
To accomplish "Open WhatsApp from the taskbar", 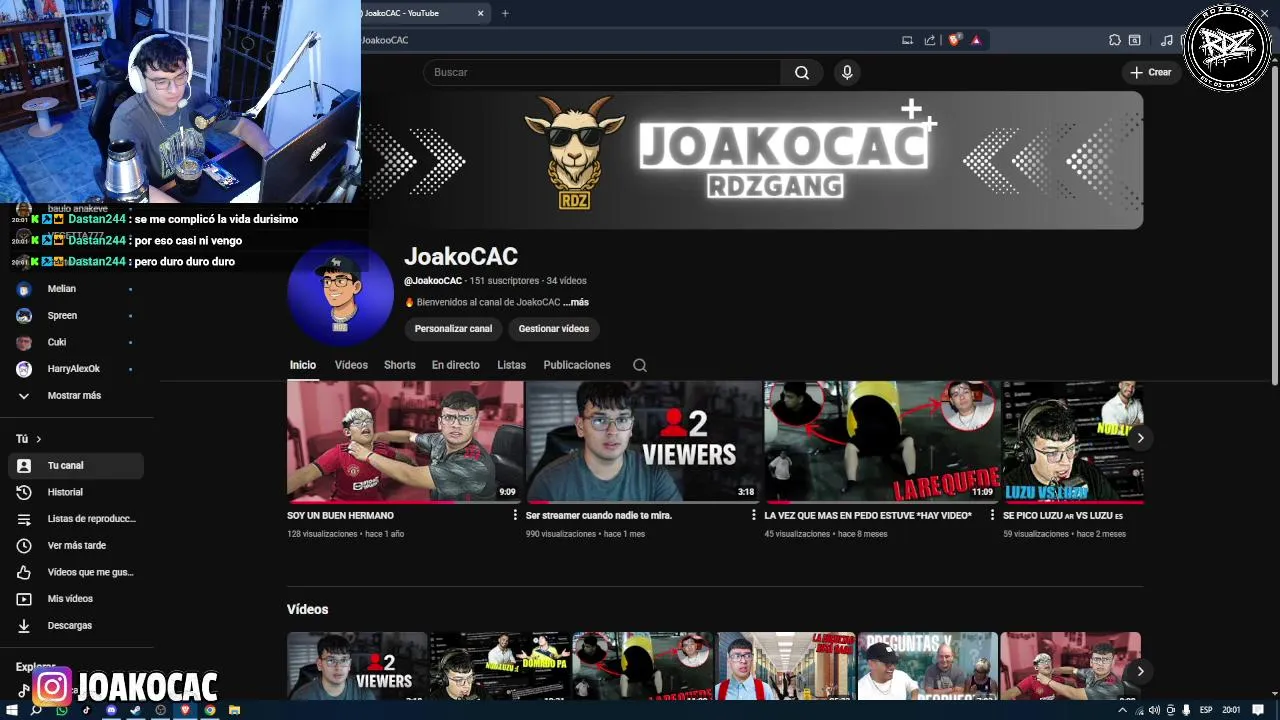I will tap(62, 710).
